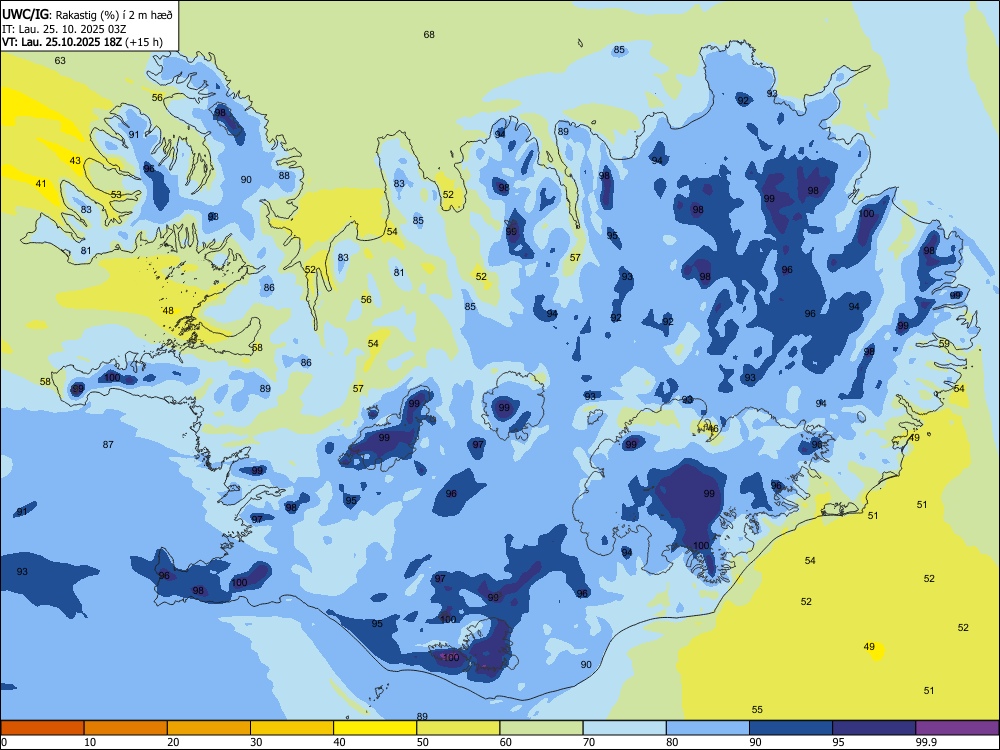Click the purple legend swatch above 99.9
1000x750 pixels.
click(x=957, y=728)
